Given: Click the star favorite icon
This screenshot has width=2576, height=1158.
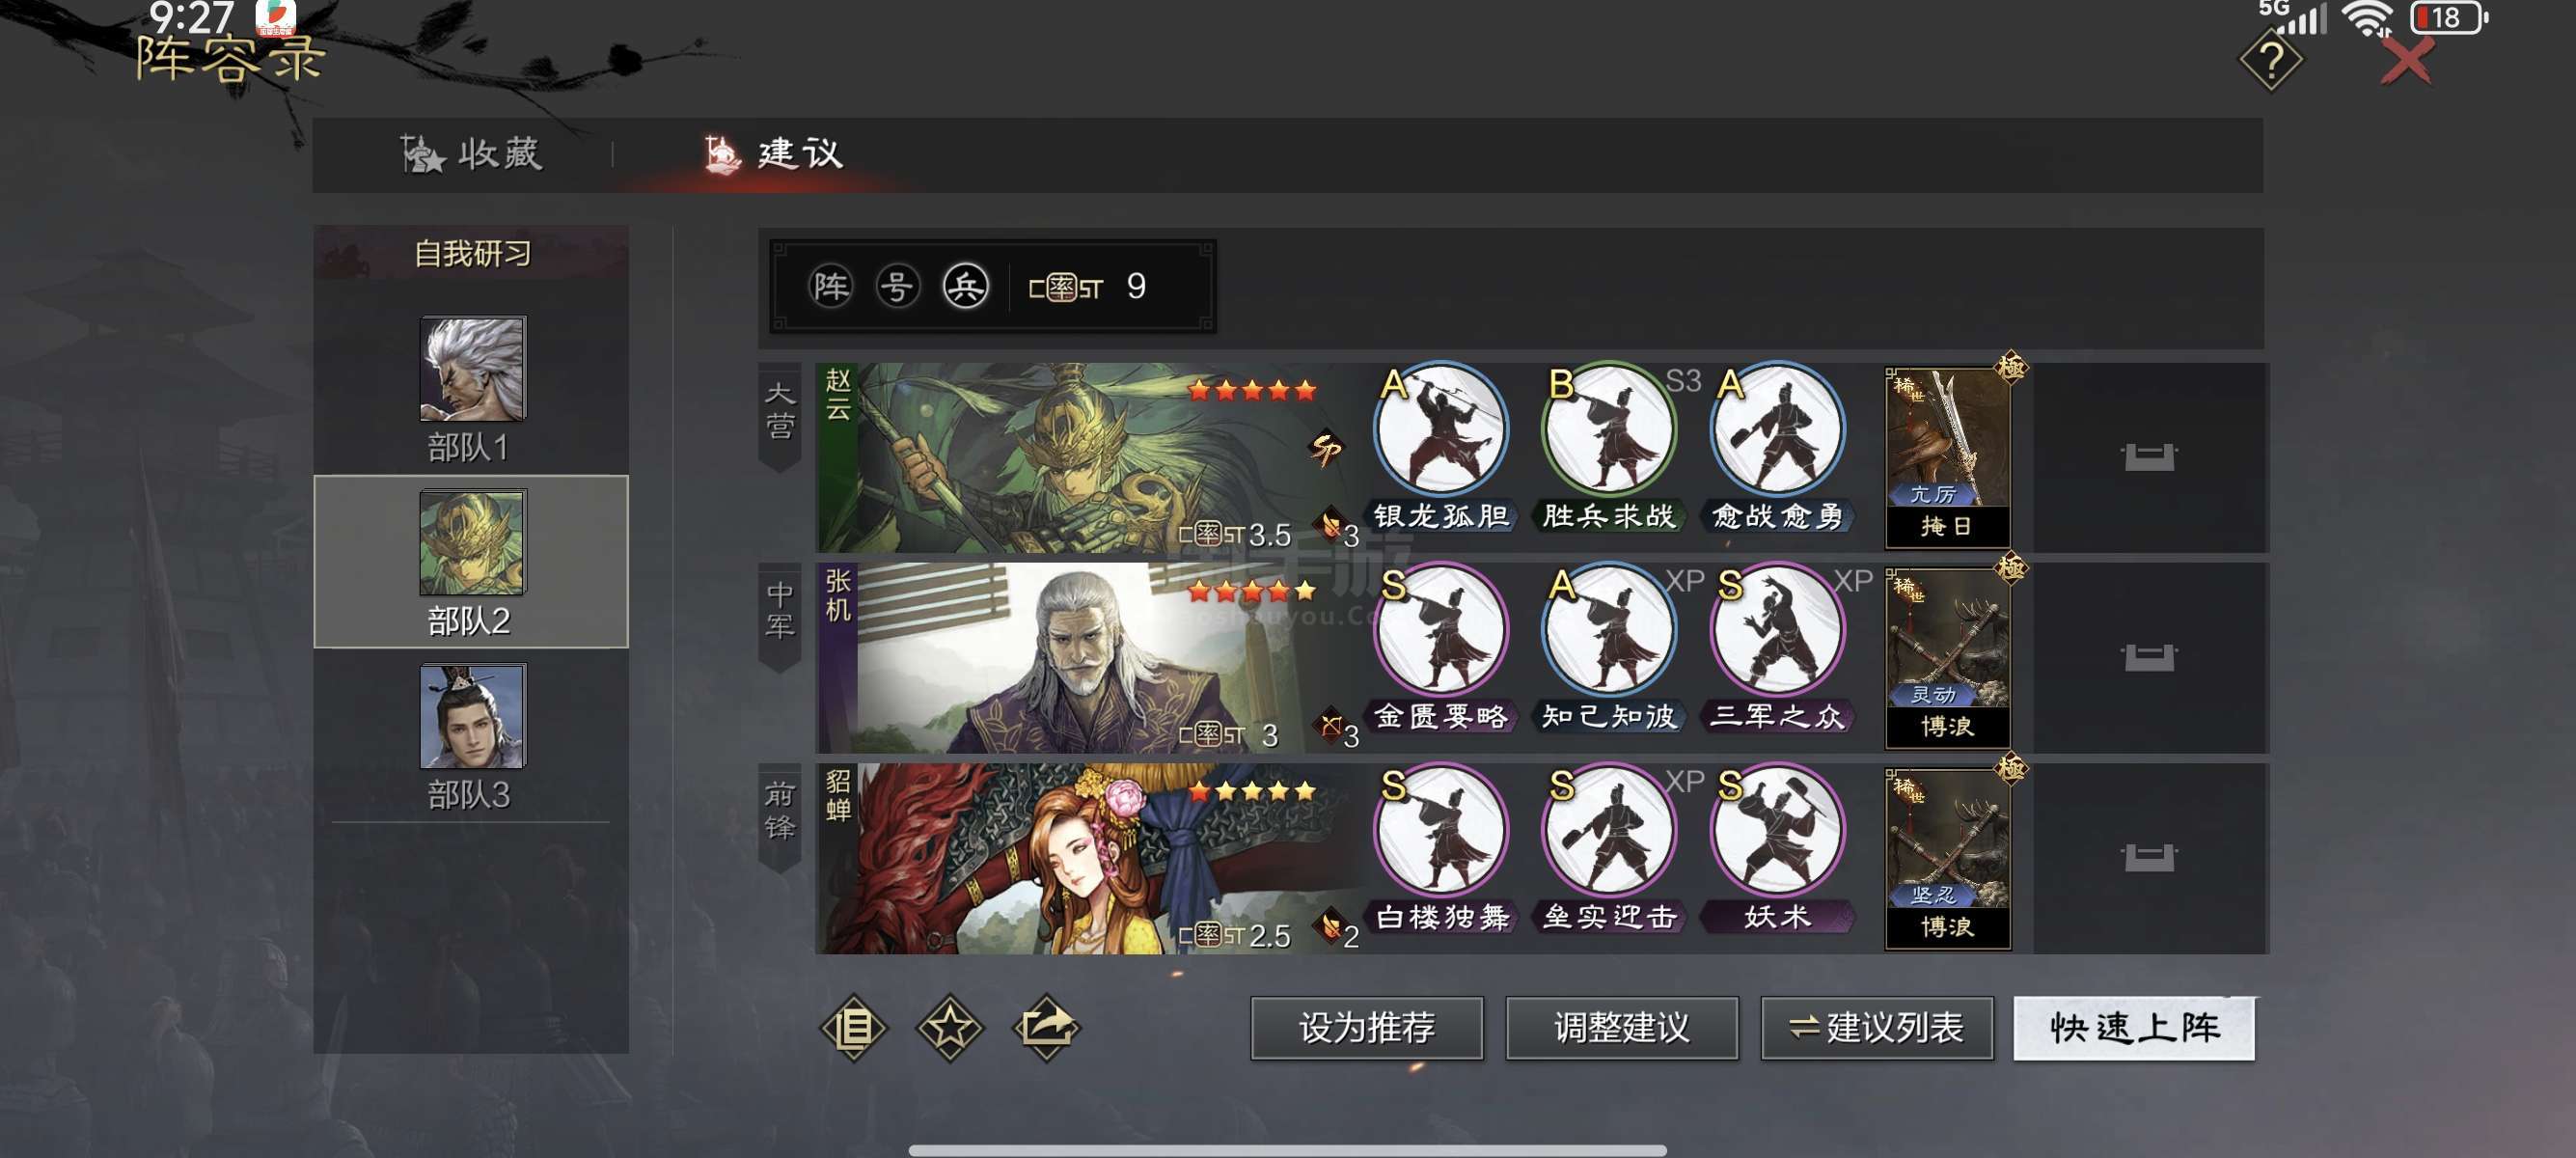Looking at the screenshot, I should pyautogui.click(x=949, y=1027).
